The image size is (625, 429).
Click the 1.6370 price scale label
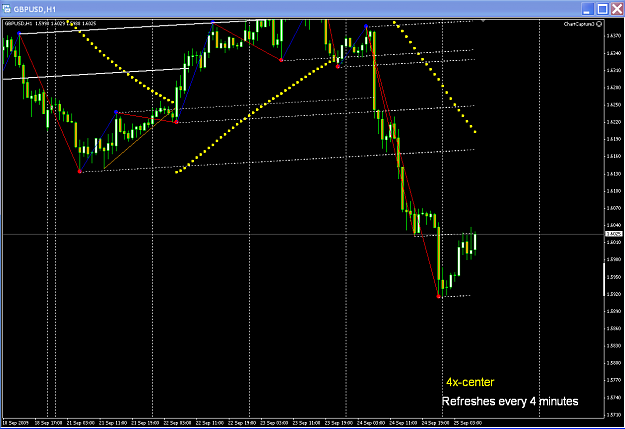tap(613, 35)
